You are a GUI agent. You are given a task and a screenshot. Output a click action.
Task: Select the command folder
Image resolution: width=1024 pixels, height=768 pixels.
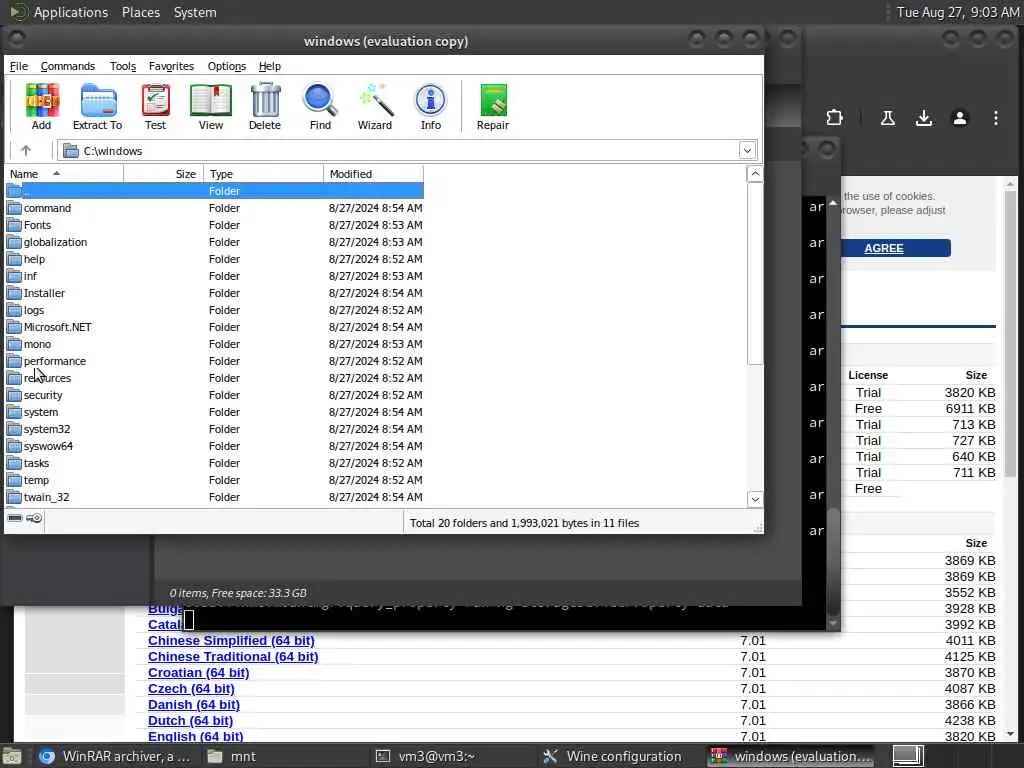click(214, 208)
